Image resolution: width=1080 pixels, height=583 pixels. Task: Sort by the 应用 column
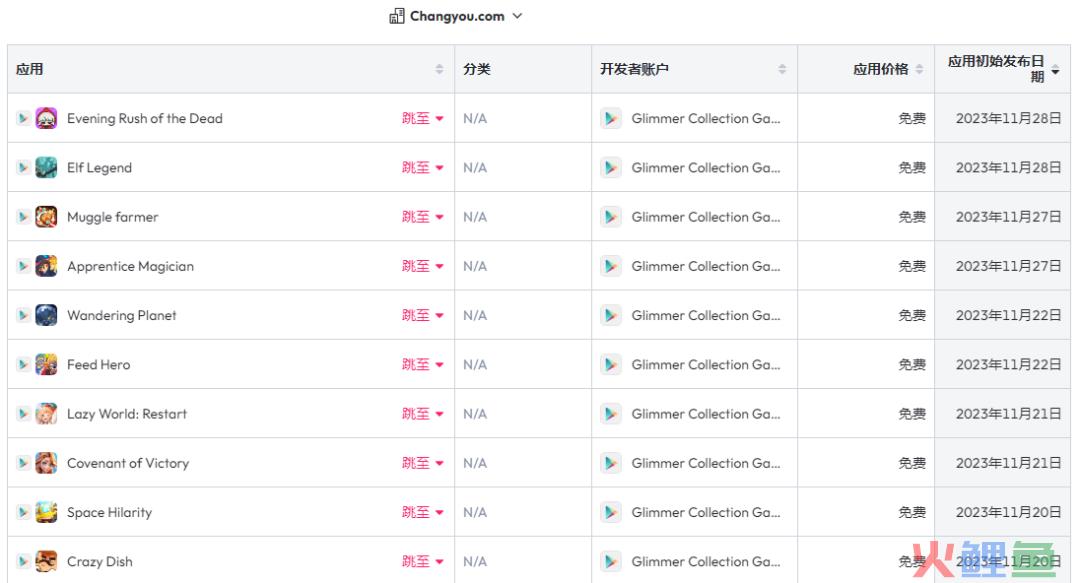(x=439, y=69)
